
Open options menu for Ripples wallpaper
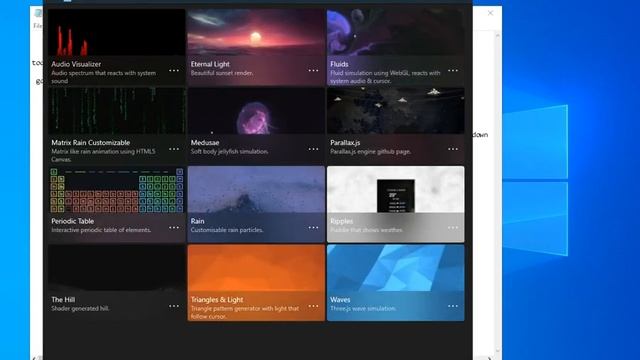click(453, 227)
